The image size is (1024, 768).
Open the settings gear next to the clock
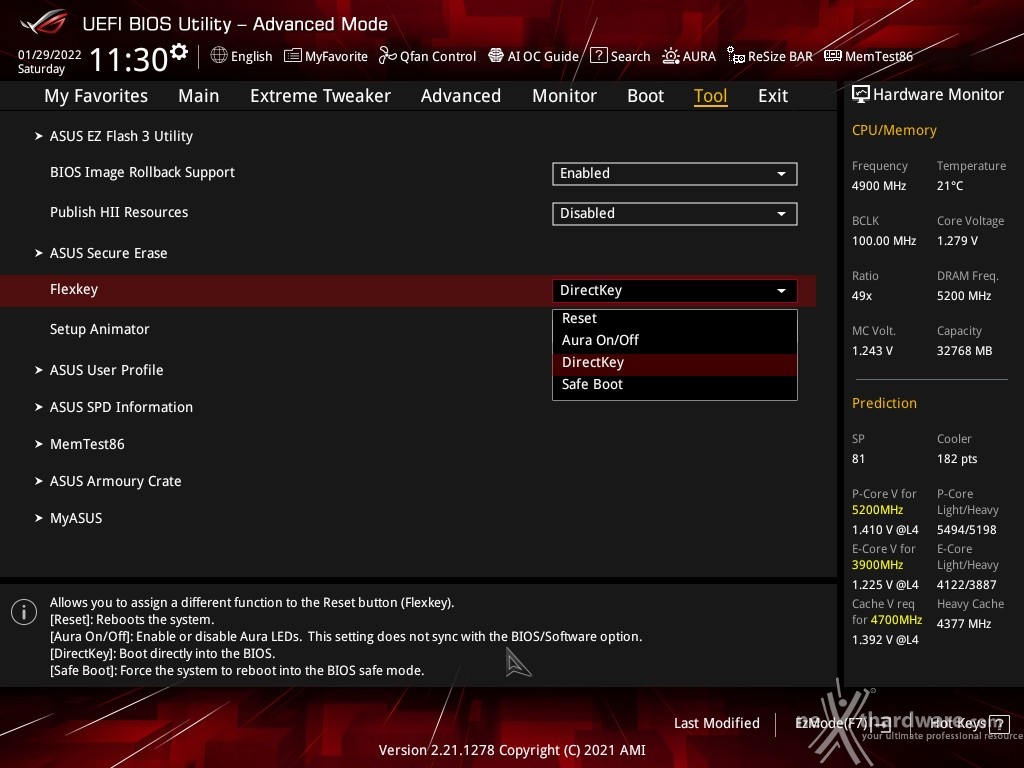[x=178, y=52]
